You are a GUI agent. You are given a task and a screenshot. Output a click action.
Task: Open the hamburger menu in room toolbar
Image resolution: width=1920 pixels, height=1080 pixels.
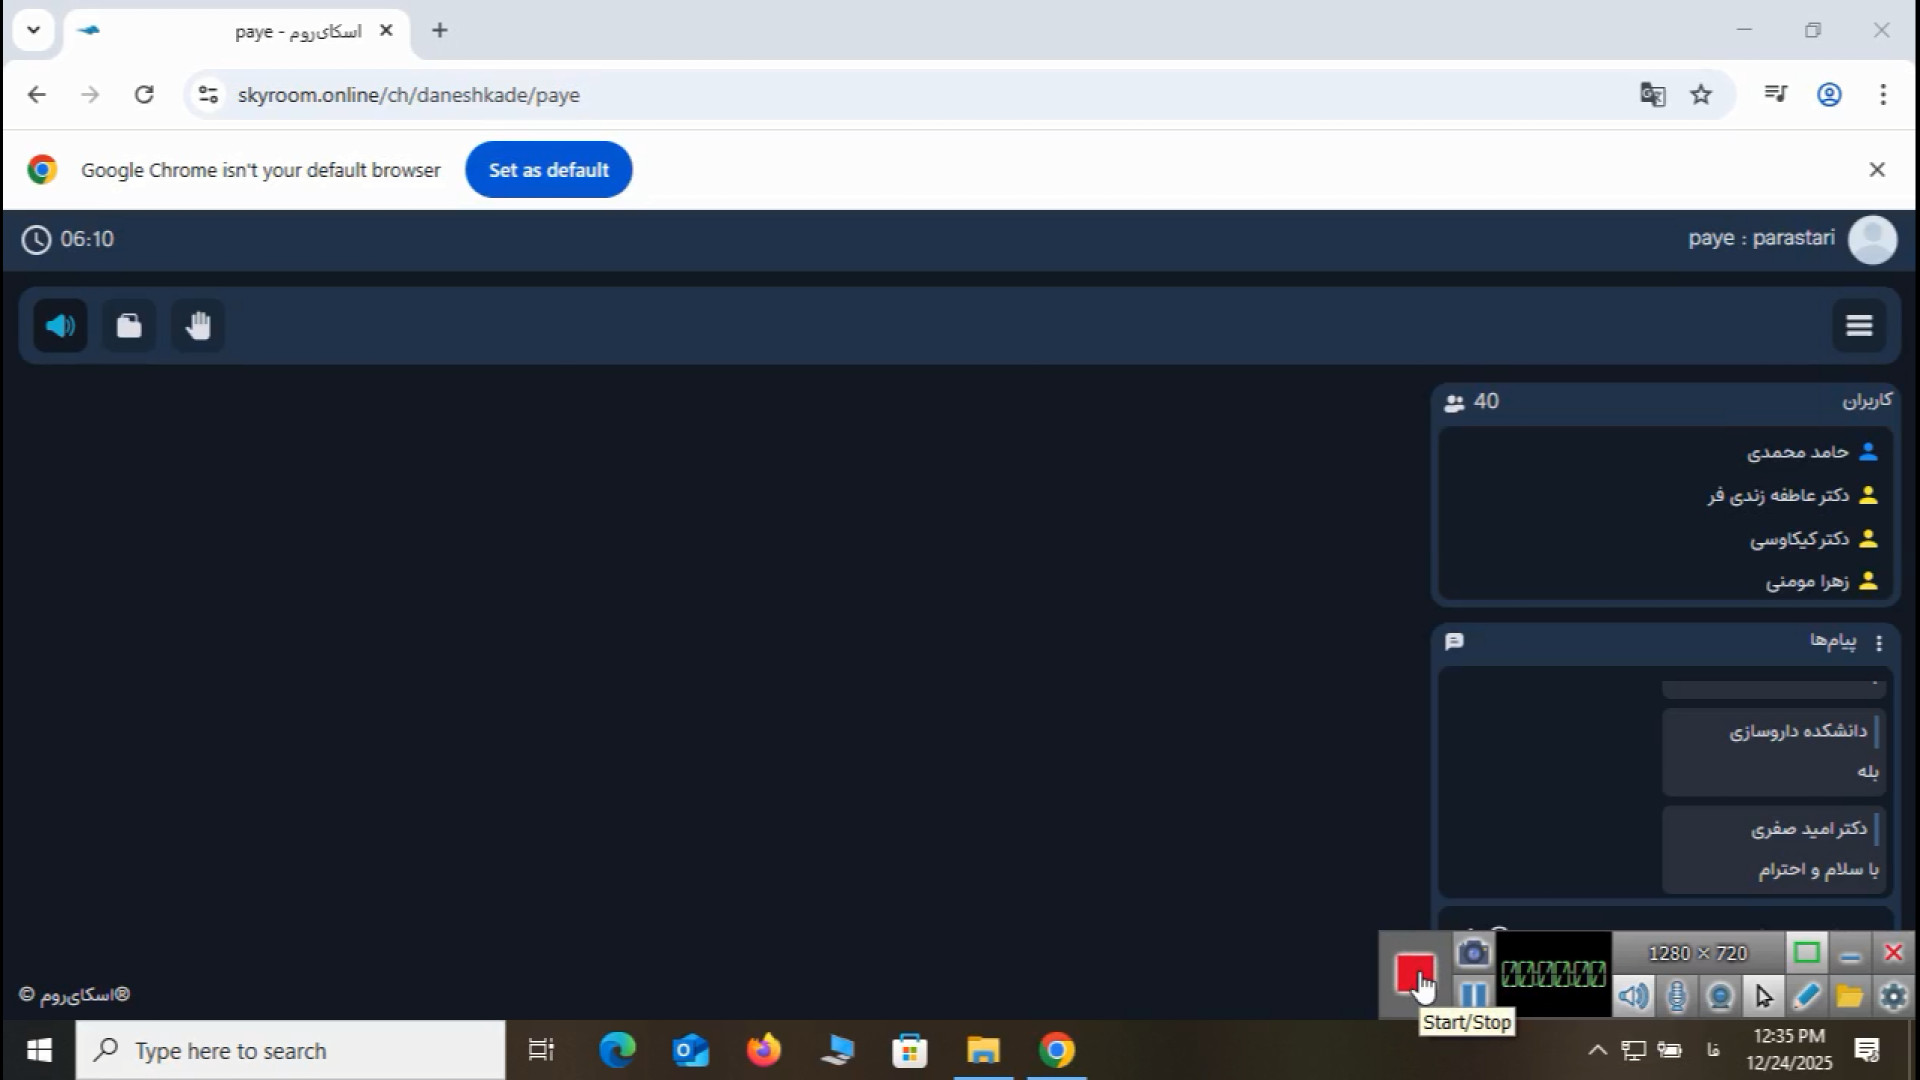pos(1859,326)
